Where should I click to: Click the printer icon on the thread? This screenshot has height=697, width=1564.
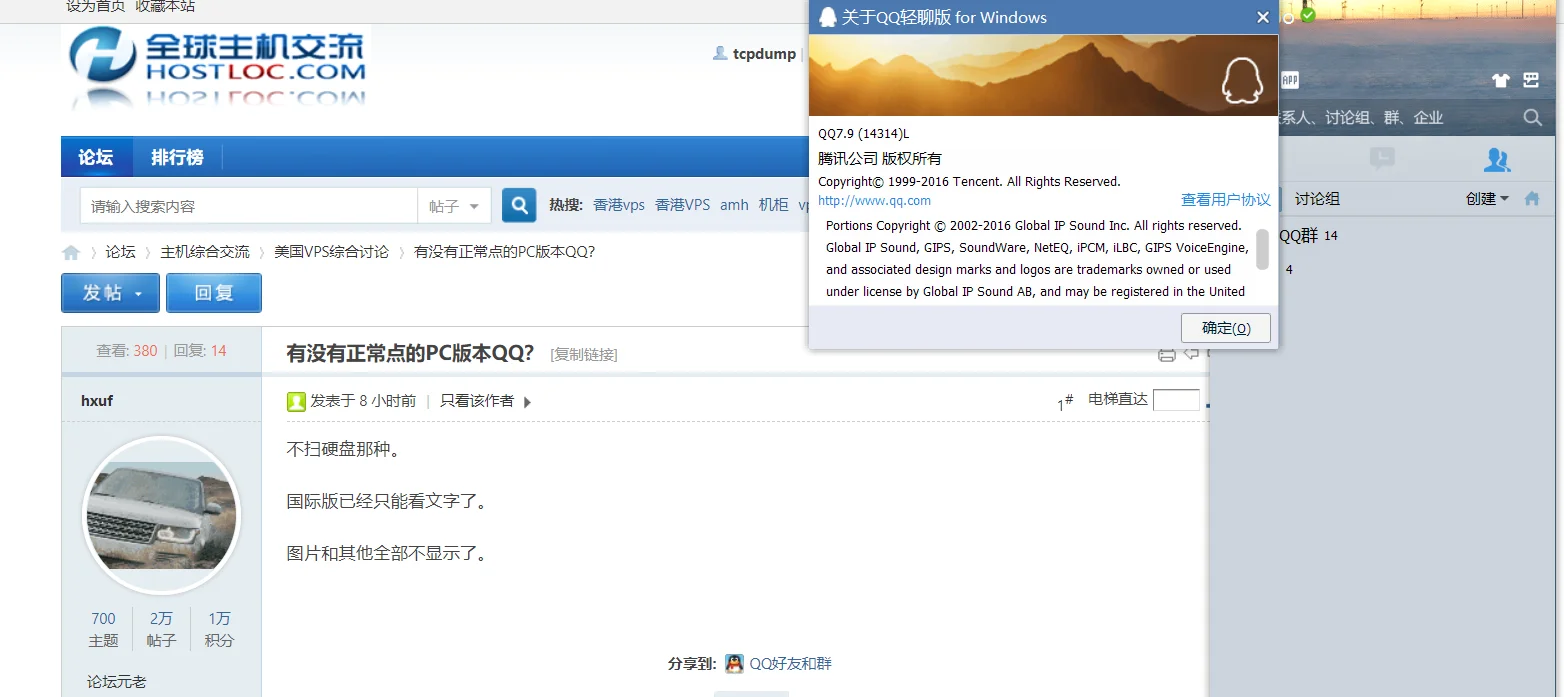[1166, 354]
